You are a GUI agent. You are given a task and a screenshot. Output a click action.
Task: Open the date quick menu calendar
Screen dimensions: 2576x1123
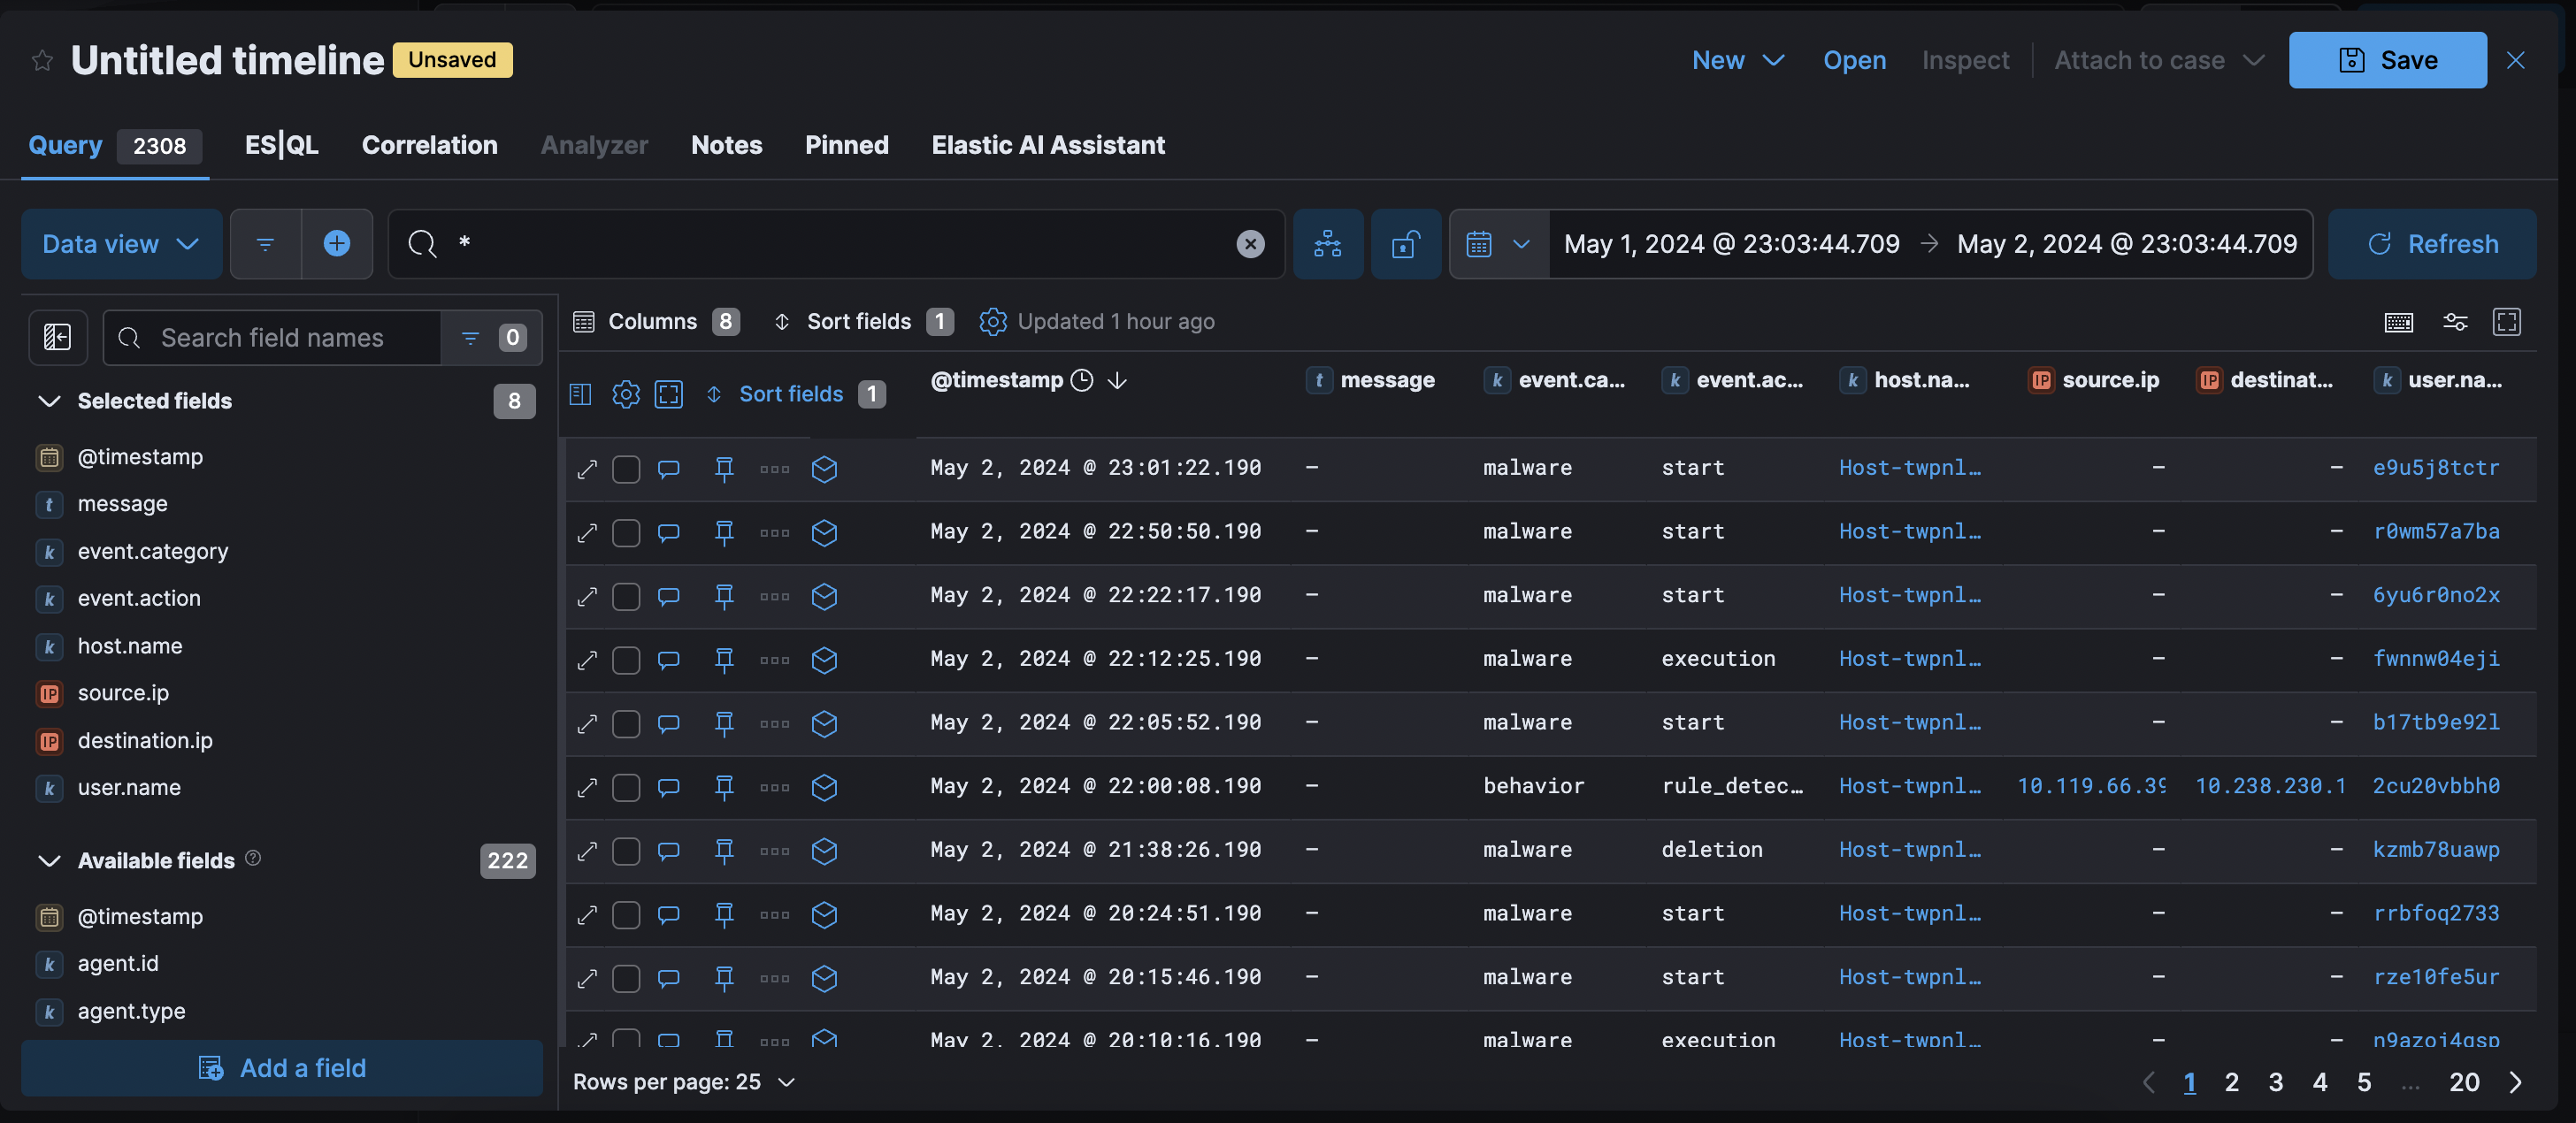click(x=1498, y=244)
